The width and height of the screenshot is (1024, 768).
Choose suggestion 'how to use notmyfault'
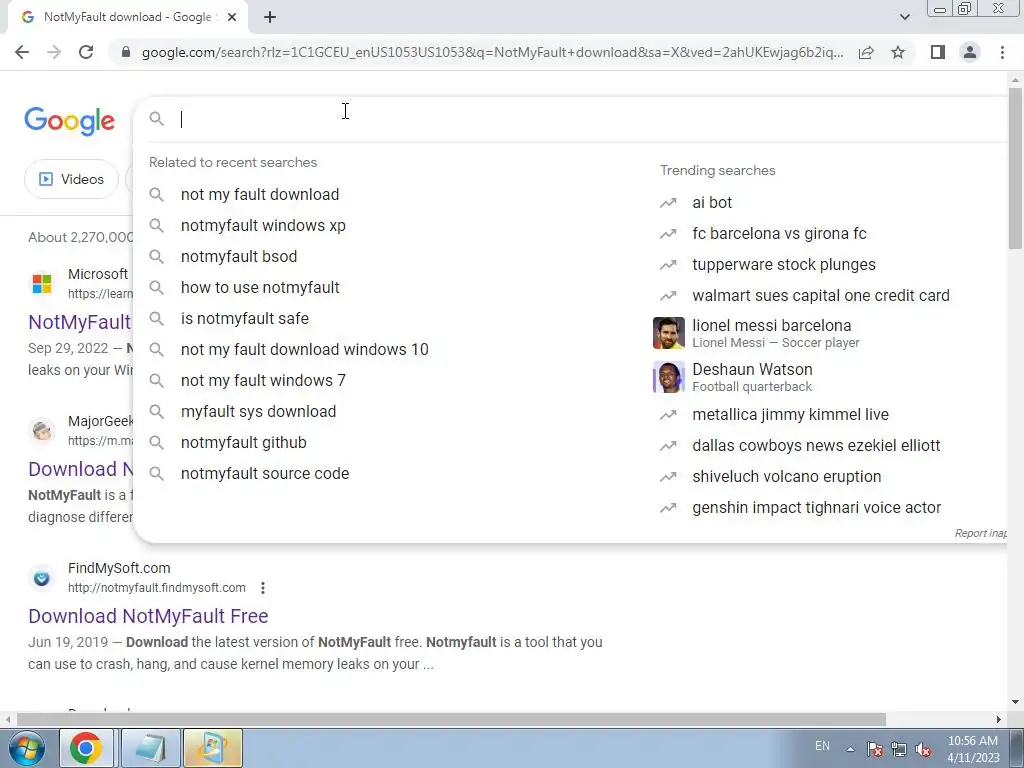[x=260, y=287]
